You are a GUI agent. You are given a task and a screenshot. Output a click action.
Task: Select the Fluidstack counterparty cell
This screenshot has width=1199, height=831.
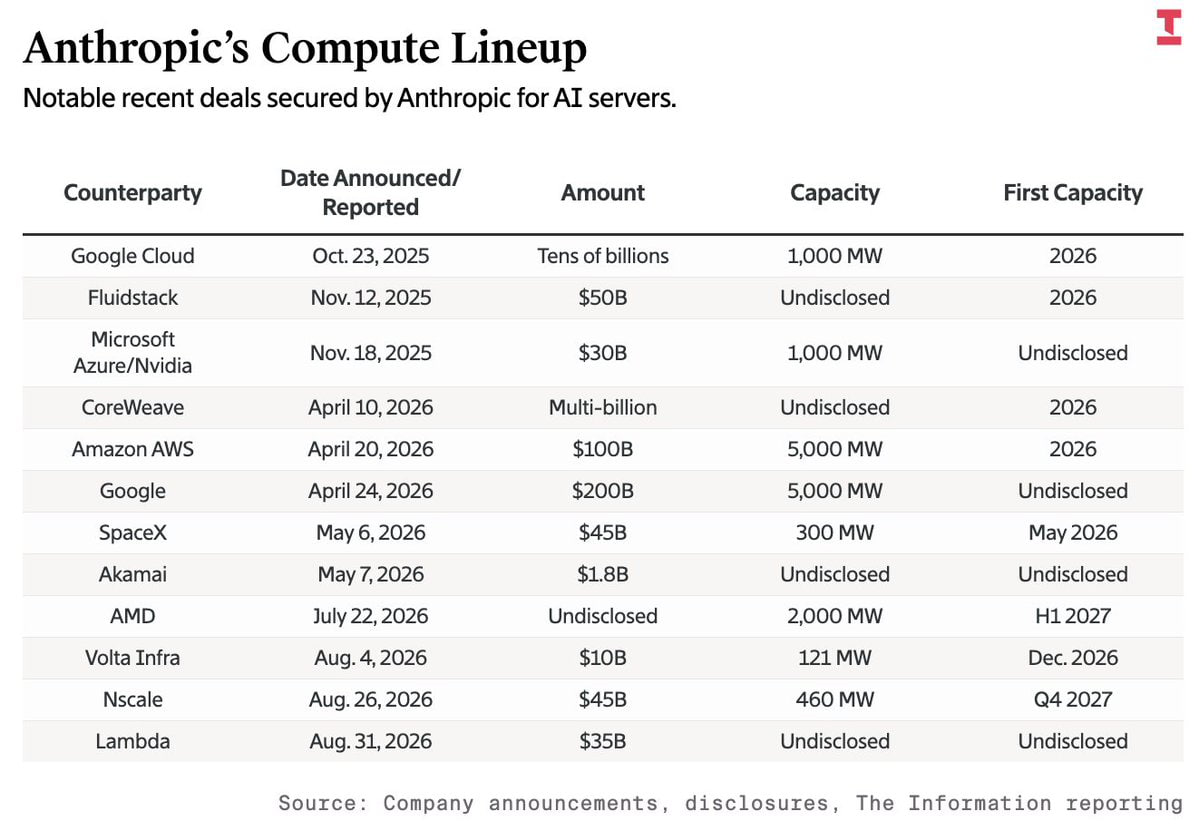coord(132,297)
